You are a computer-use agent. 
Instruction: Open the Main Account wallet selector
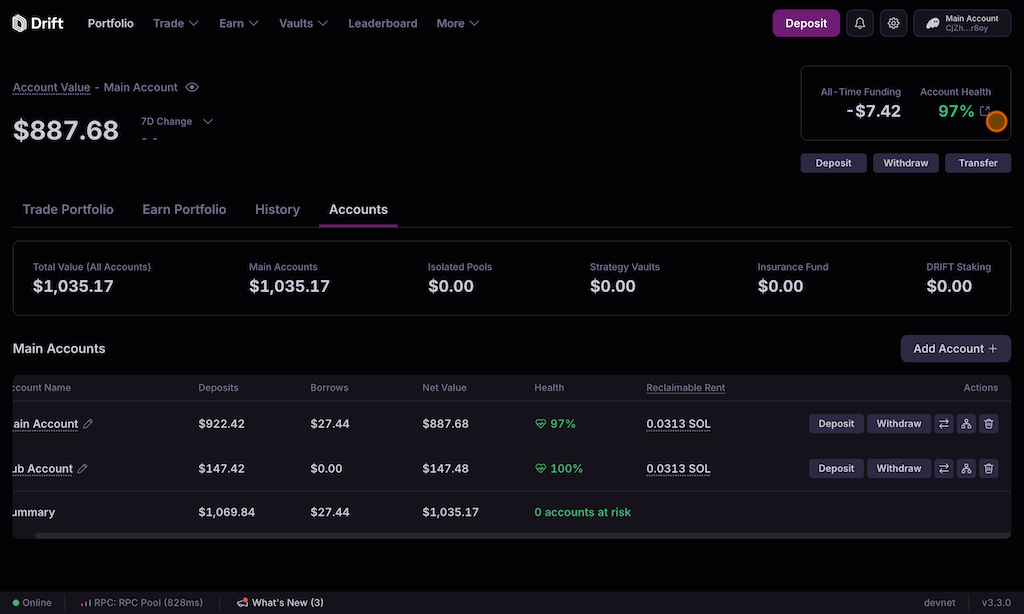[962, 23]
